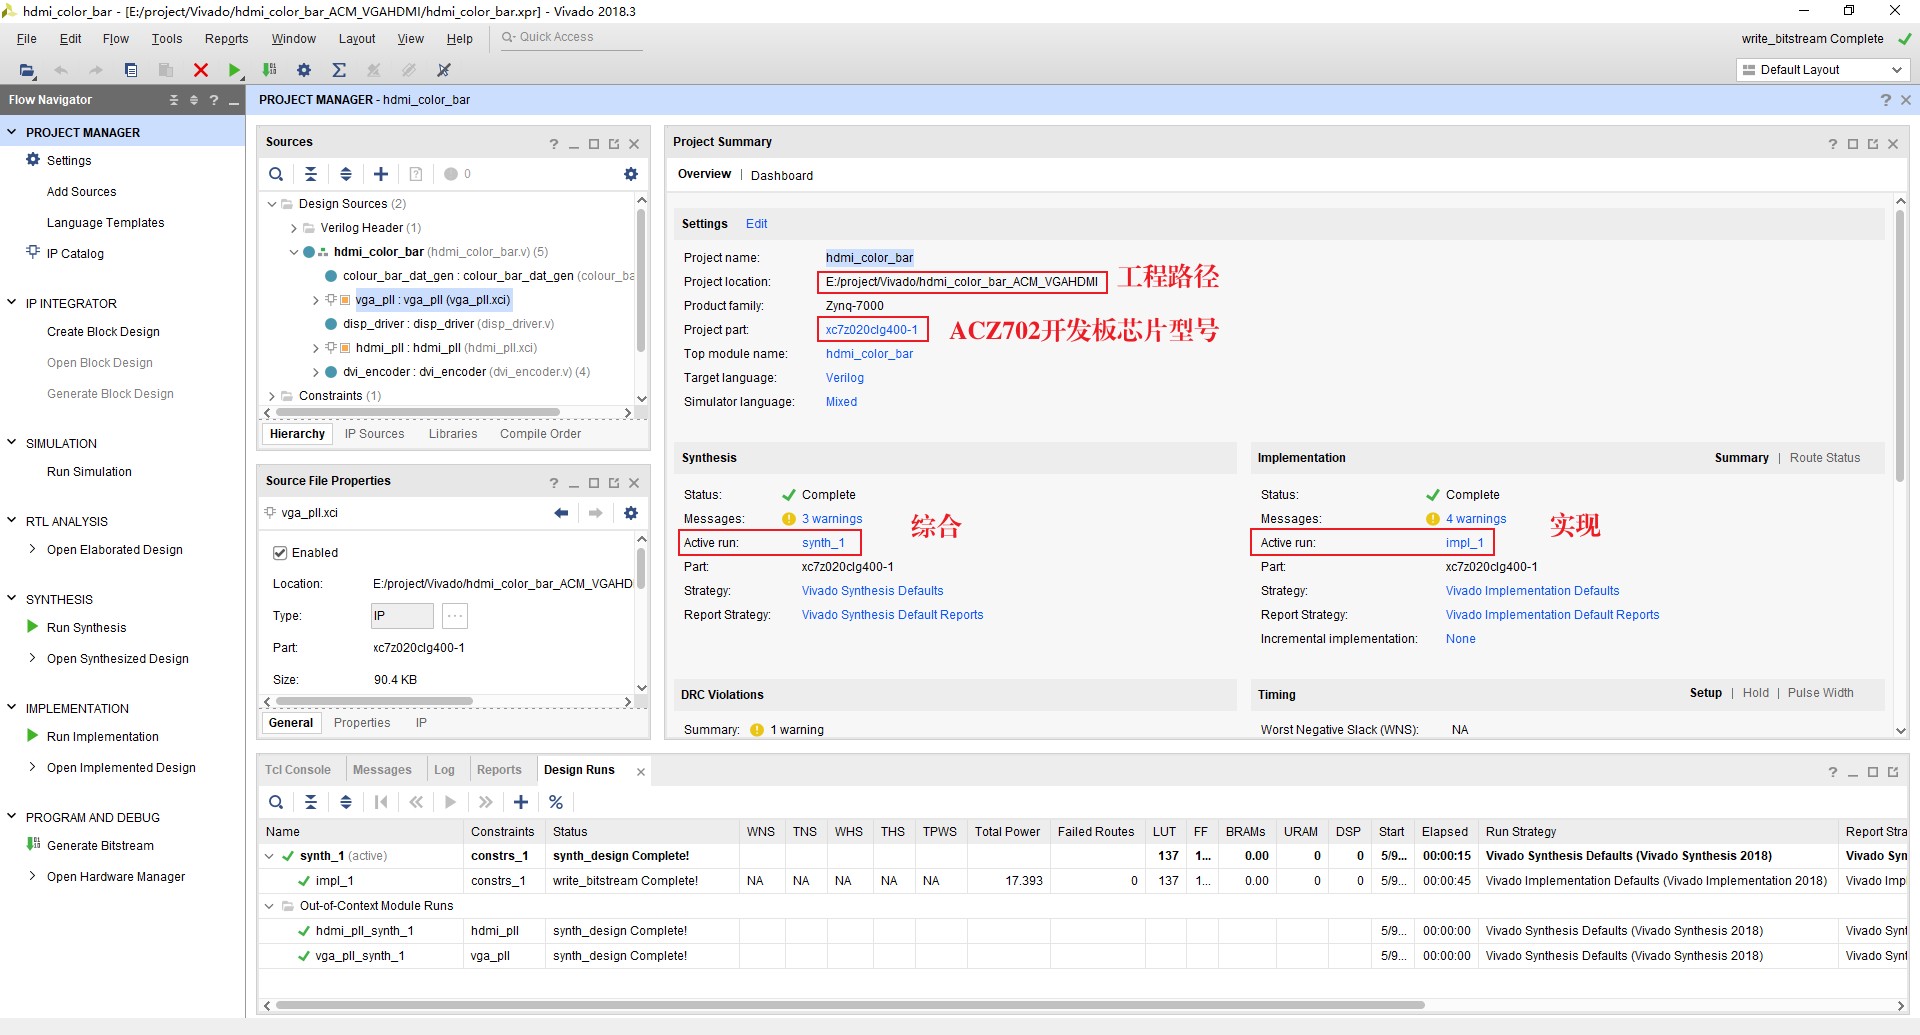Image resolution: width=1920 pixels, height=1035 pixels.
Task: Launch selected run with play icon in Design Runs
Action: (x=451, y=802)
